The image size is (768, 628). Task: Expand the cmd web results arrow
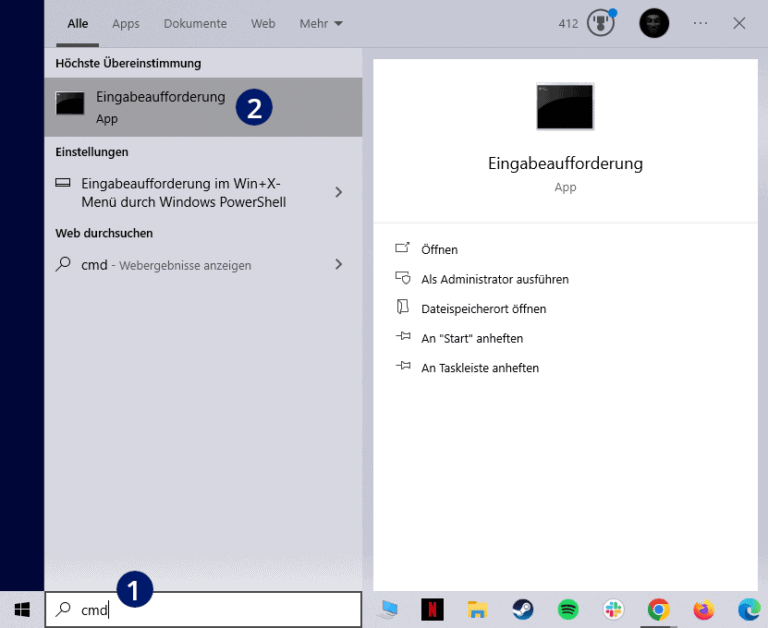(x=339, y=265)
